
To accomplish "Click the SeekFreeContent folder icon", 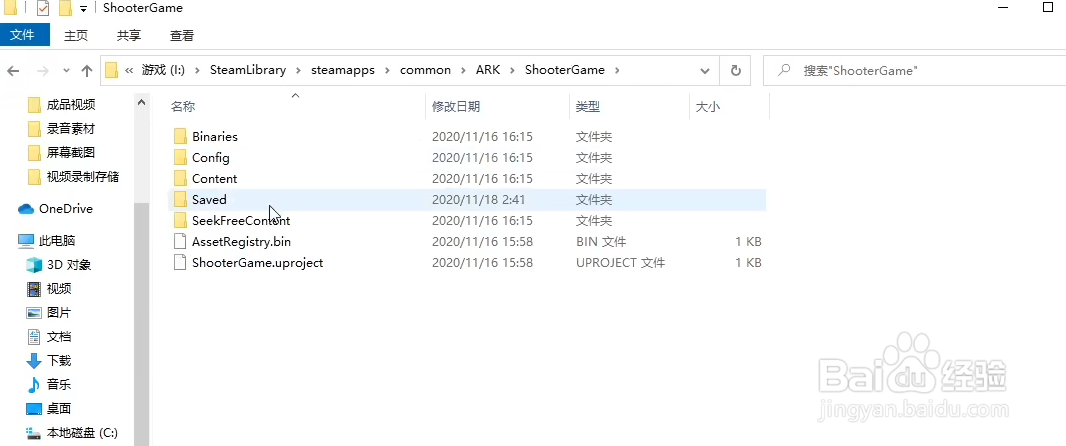I will [x=179, y=221].
